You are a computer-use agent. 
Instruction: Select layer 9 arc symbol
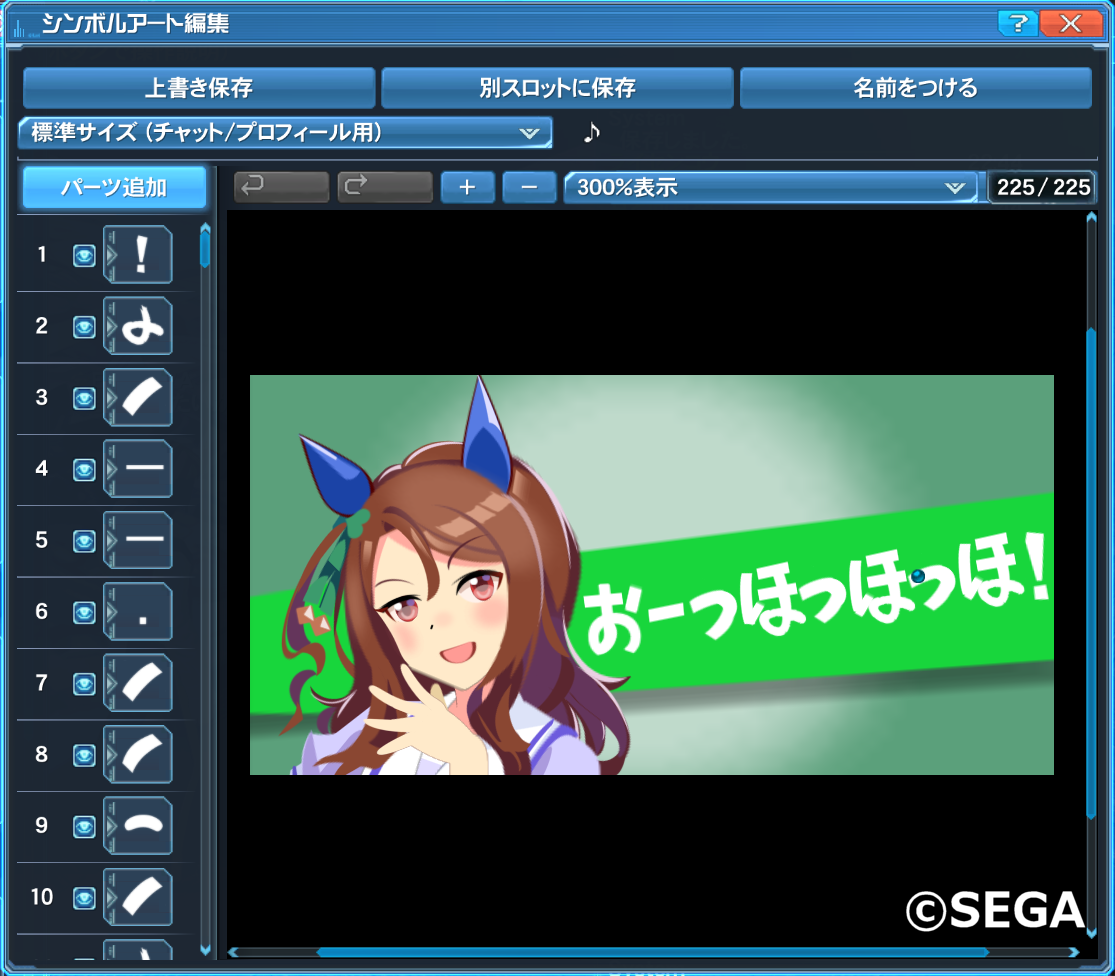(138, 825)
